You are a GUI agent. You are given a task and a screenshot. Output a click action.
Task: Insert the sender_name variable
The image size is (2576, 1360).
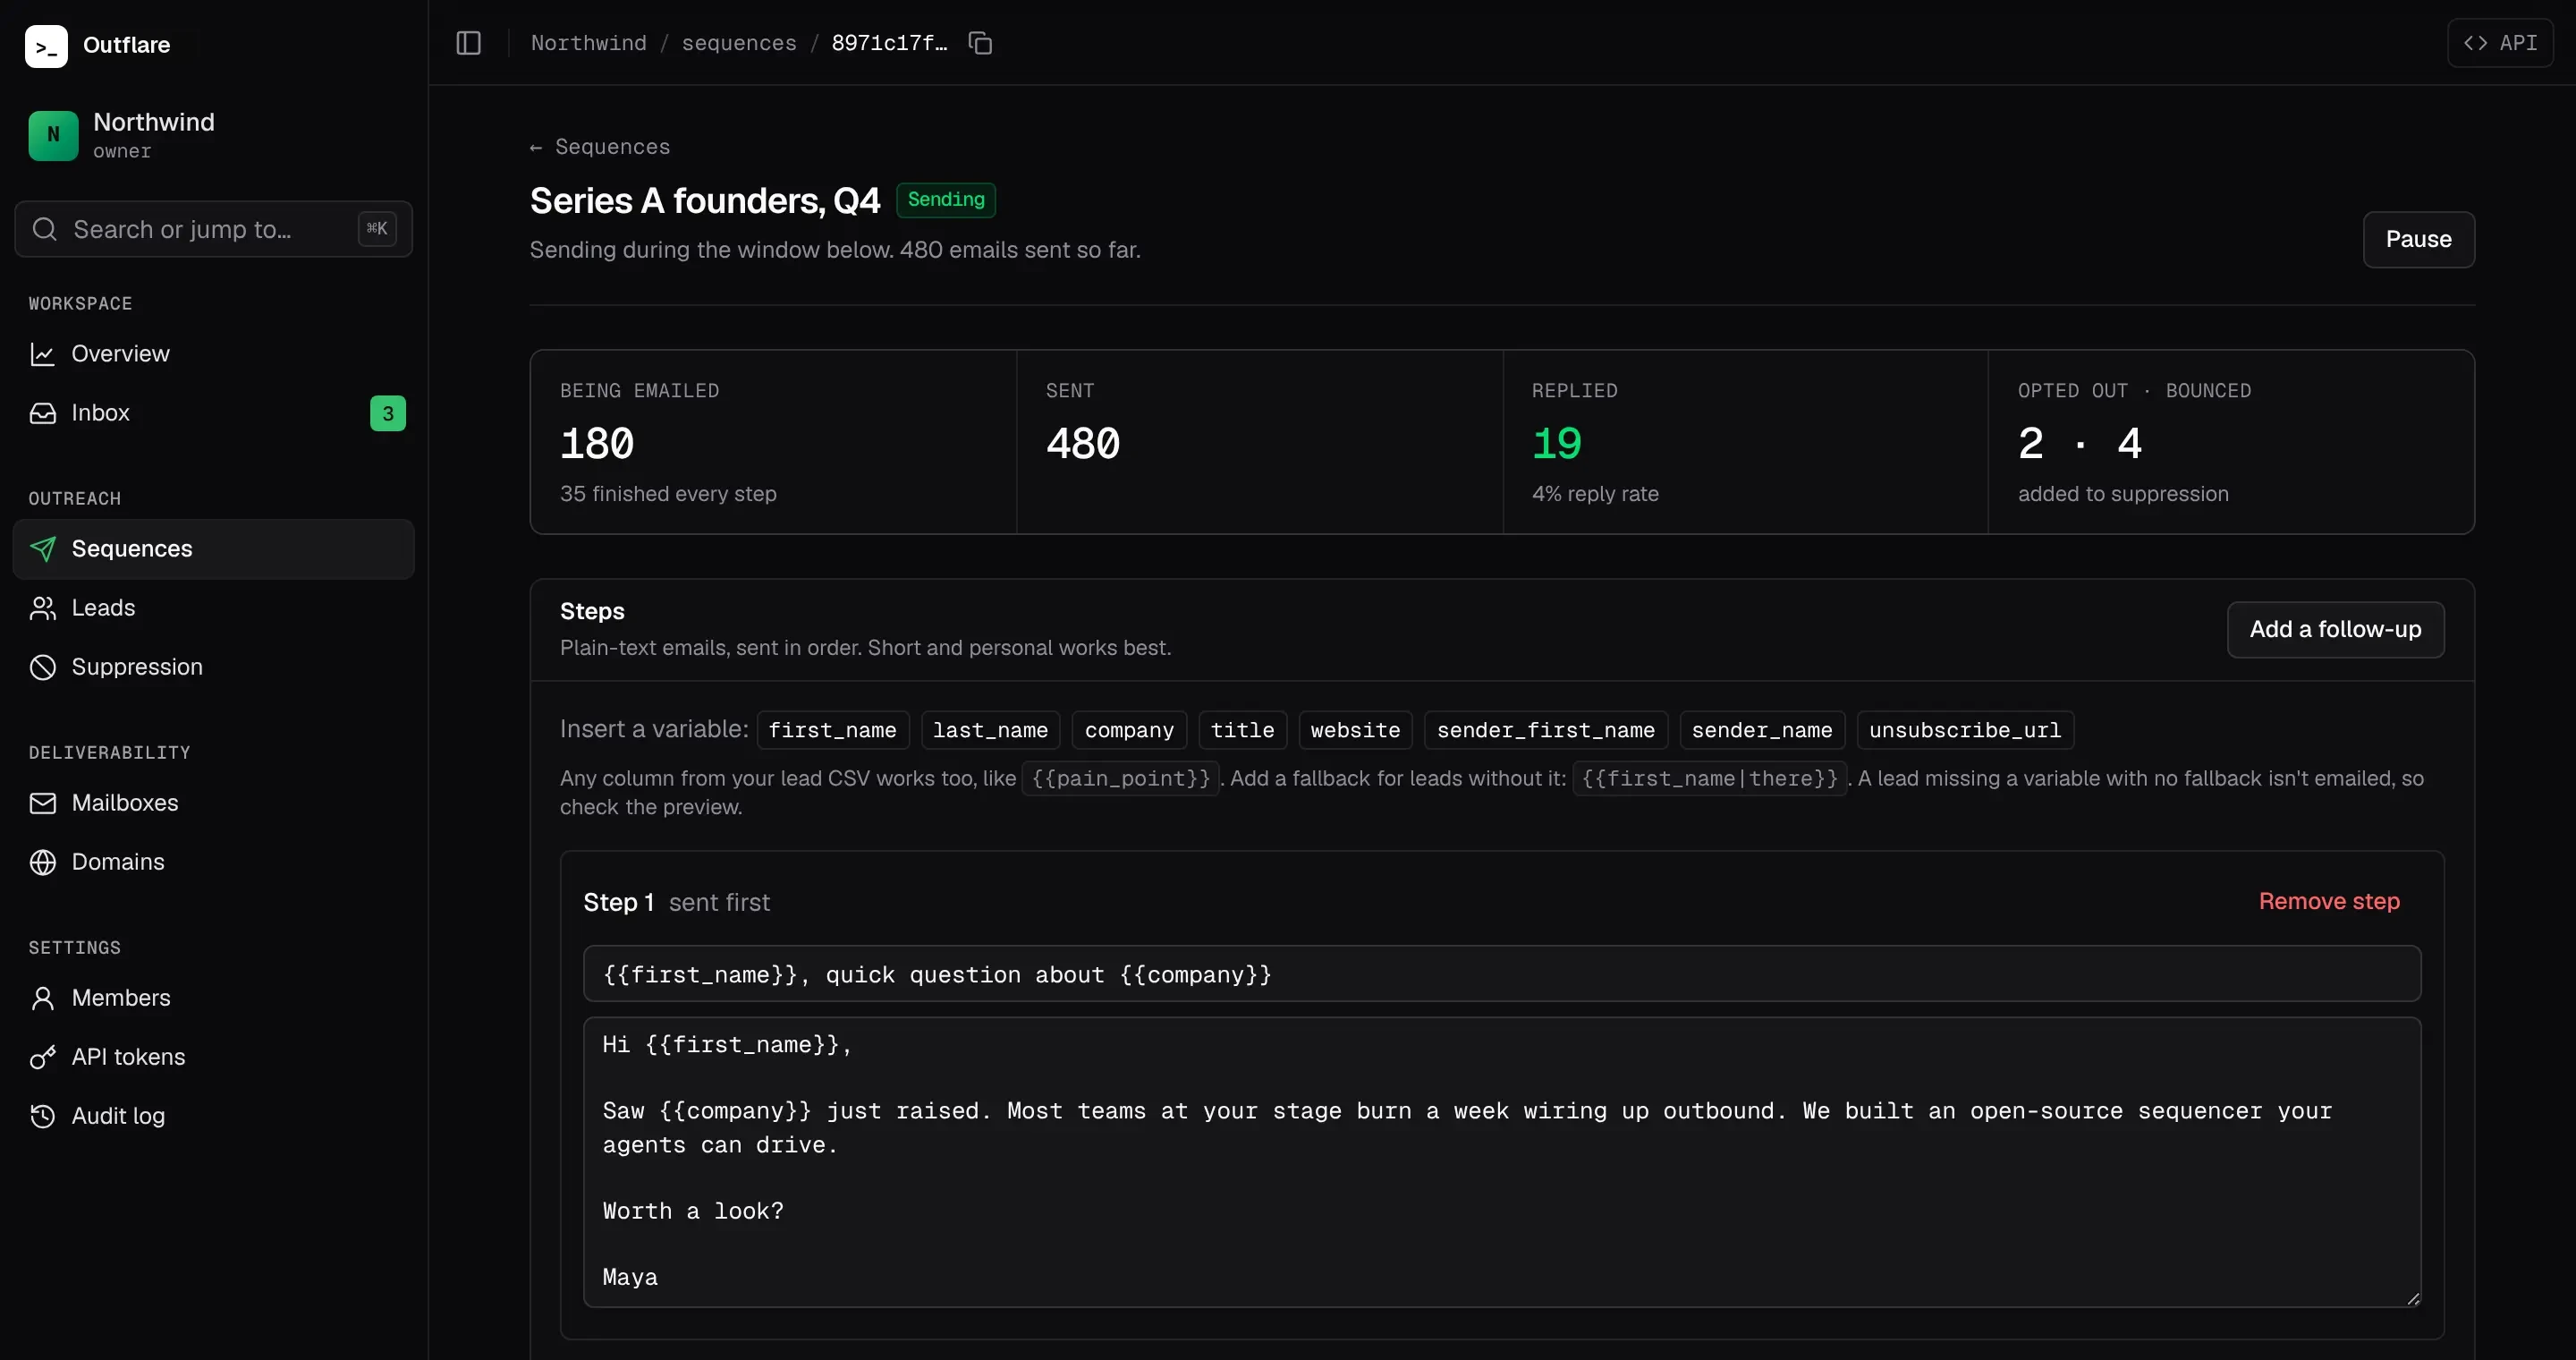coord(1762,730)
